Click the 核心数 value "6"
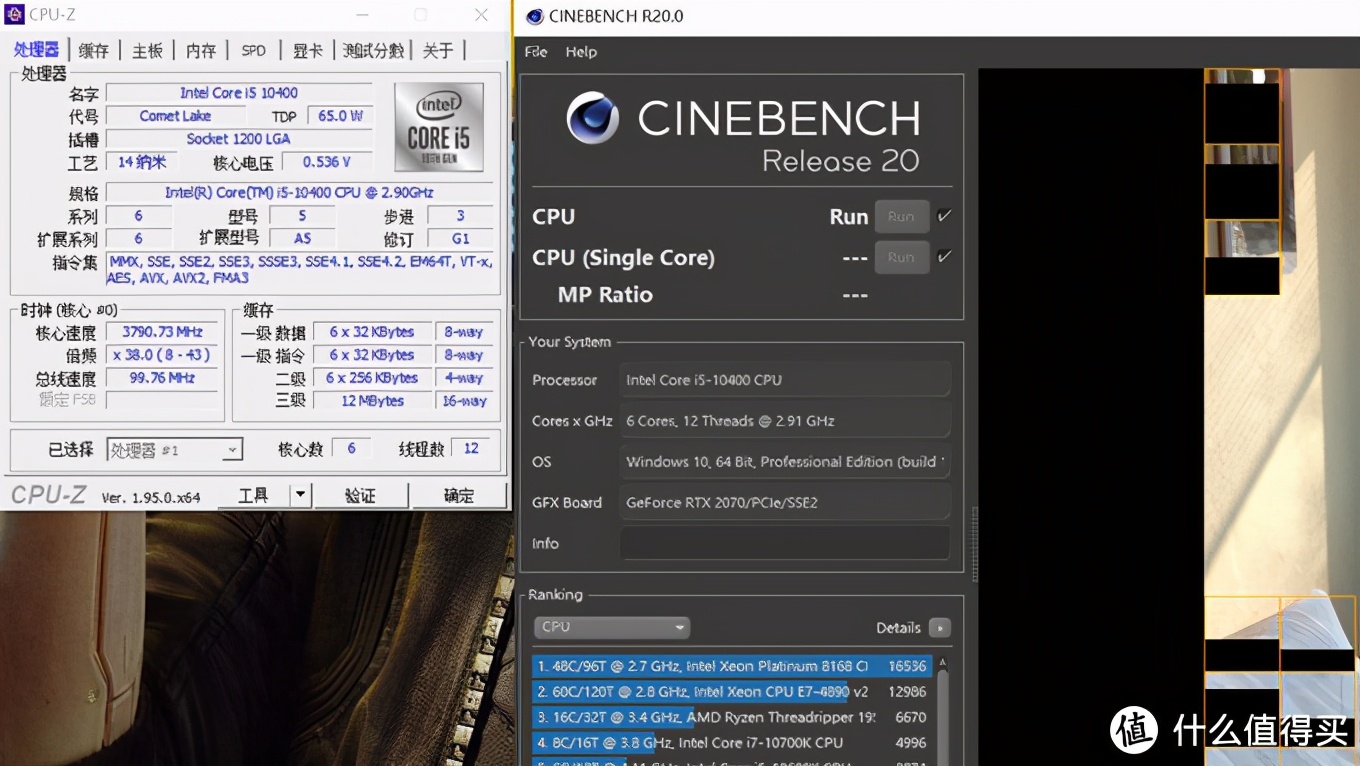The height and width of the screenshot is (766, 1360). (x=351, y=449)
